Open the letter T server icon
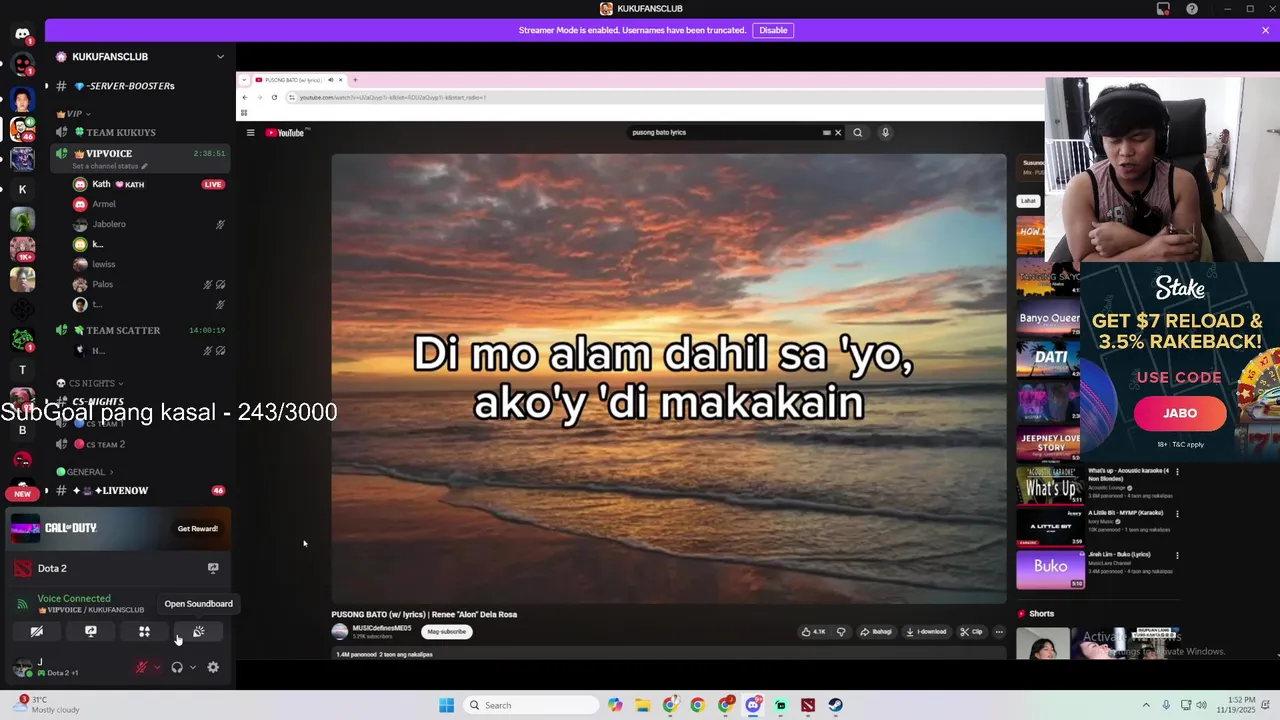The width and height of the screenshot is (1280, 720). [22, 369]
